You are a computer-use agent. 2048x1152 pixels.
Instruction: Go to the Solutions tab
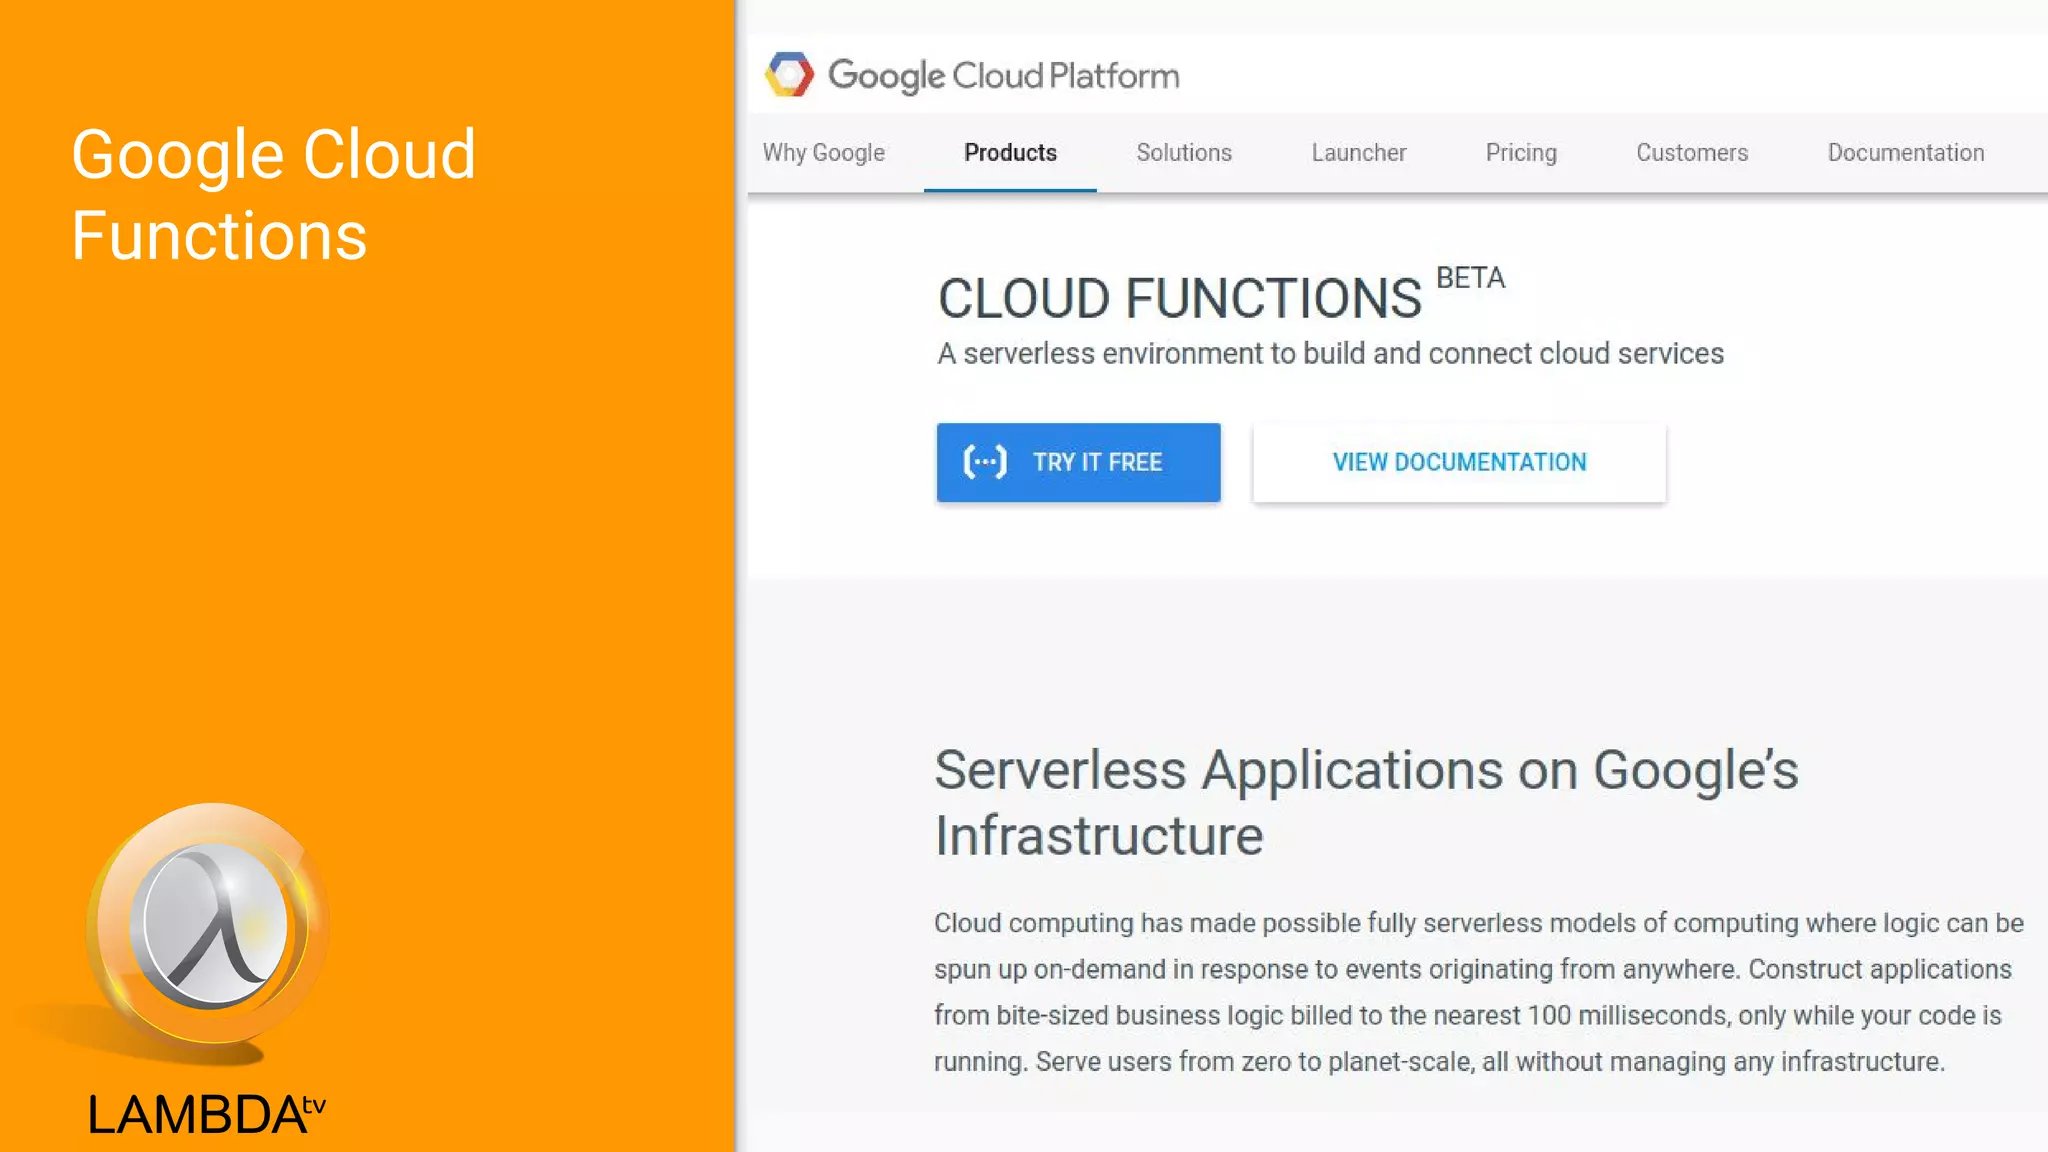point(1184,153)
